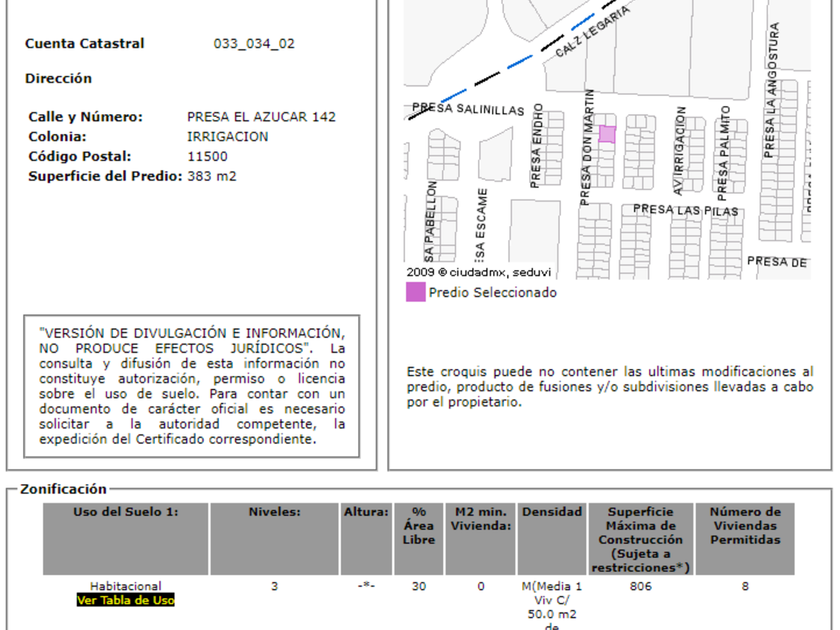Select the colonia value IRRIGACION
Viewport: 840px width, 630px height.
point(228,137)
